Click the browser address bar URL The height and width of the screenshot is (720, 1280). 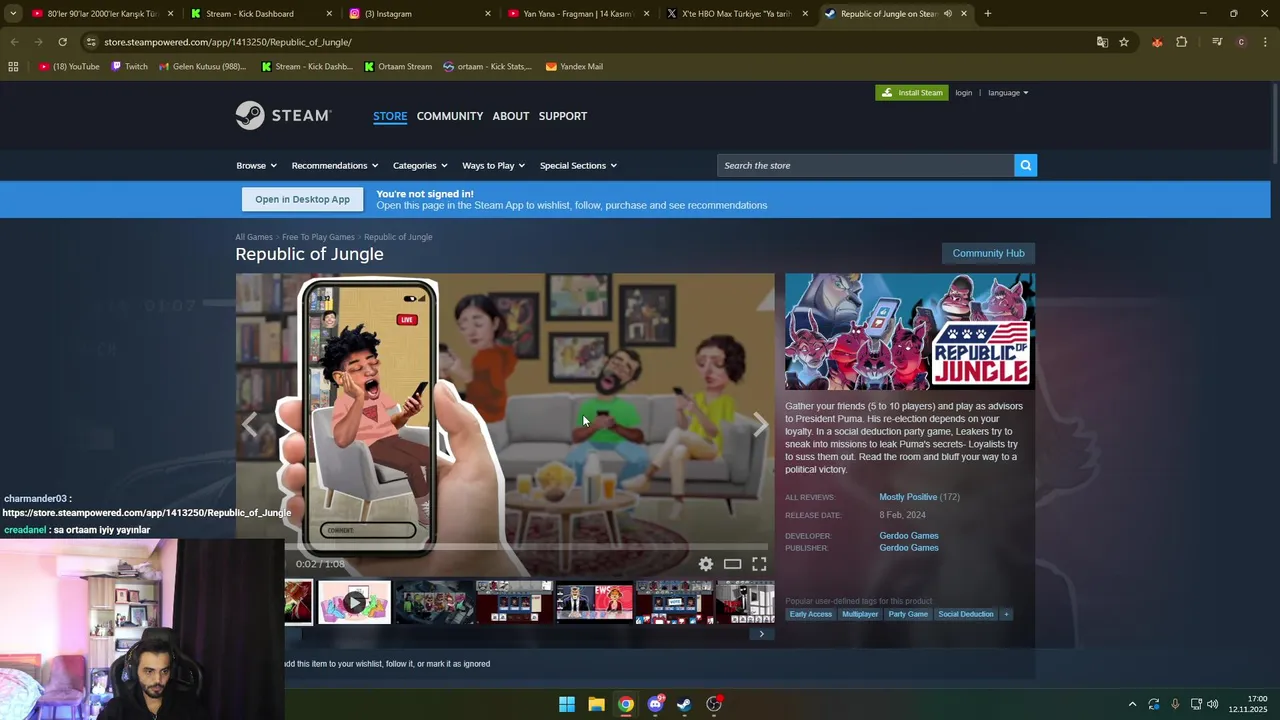click(228, 42)
